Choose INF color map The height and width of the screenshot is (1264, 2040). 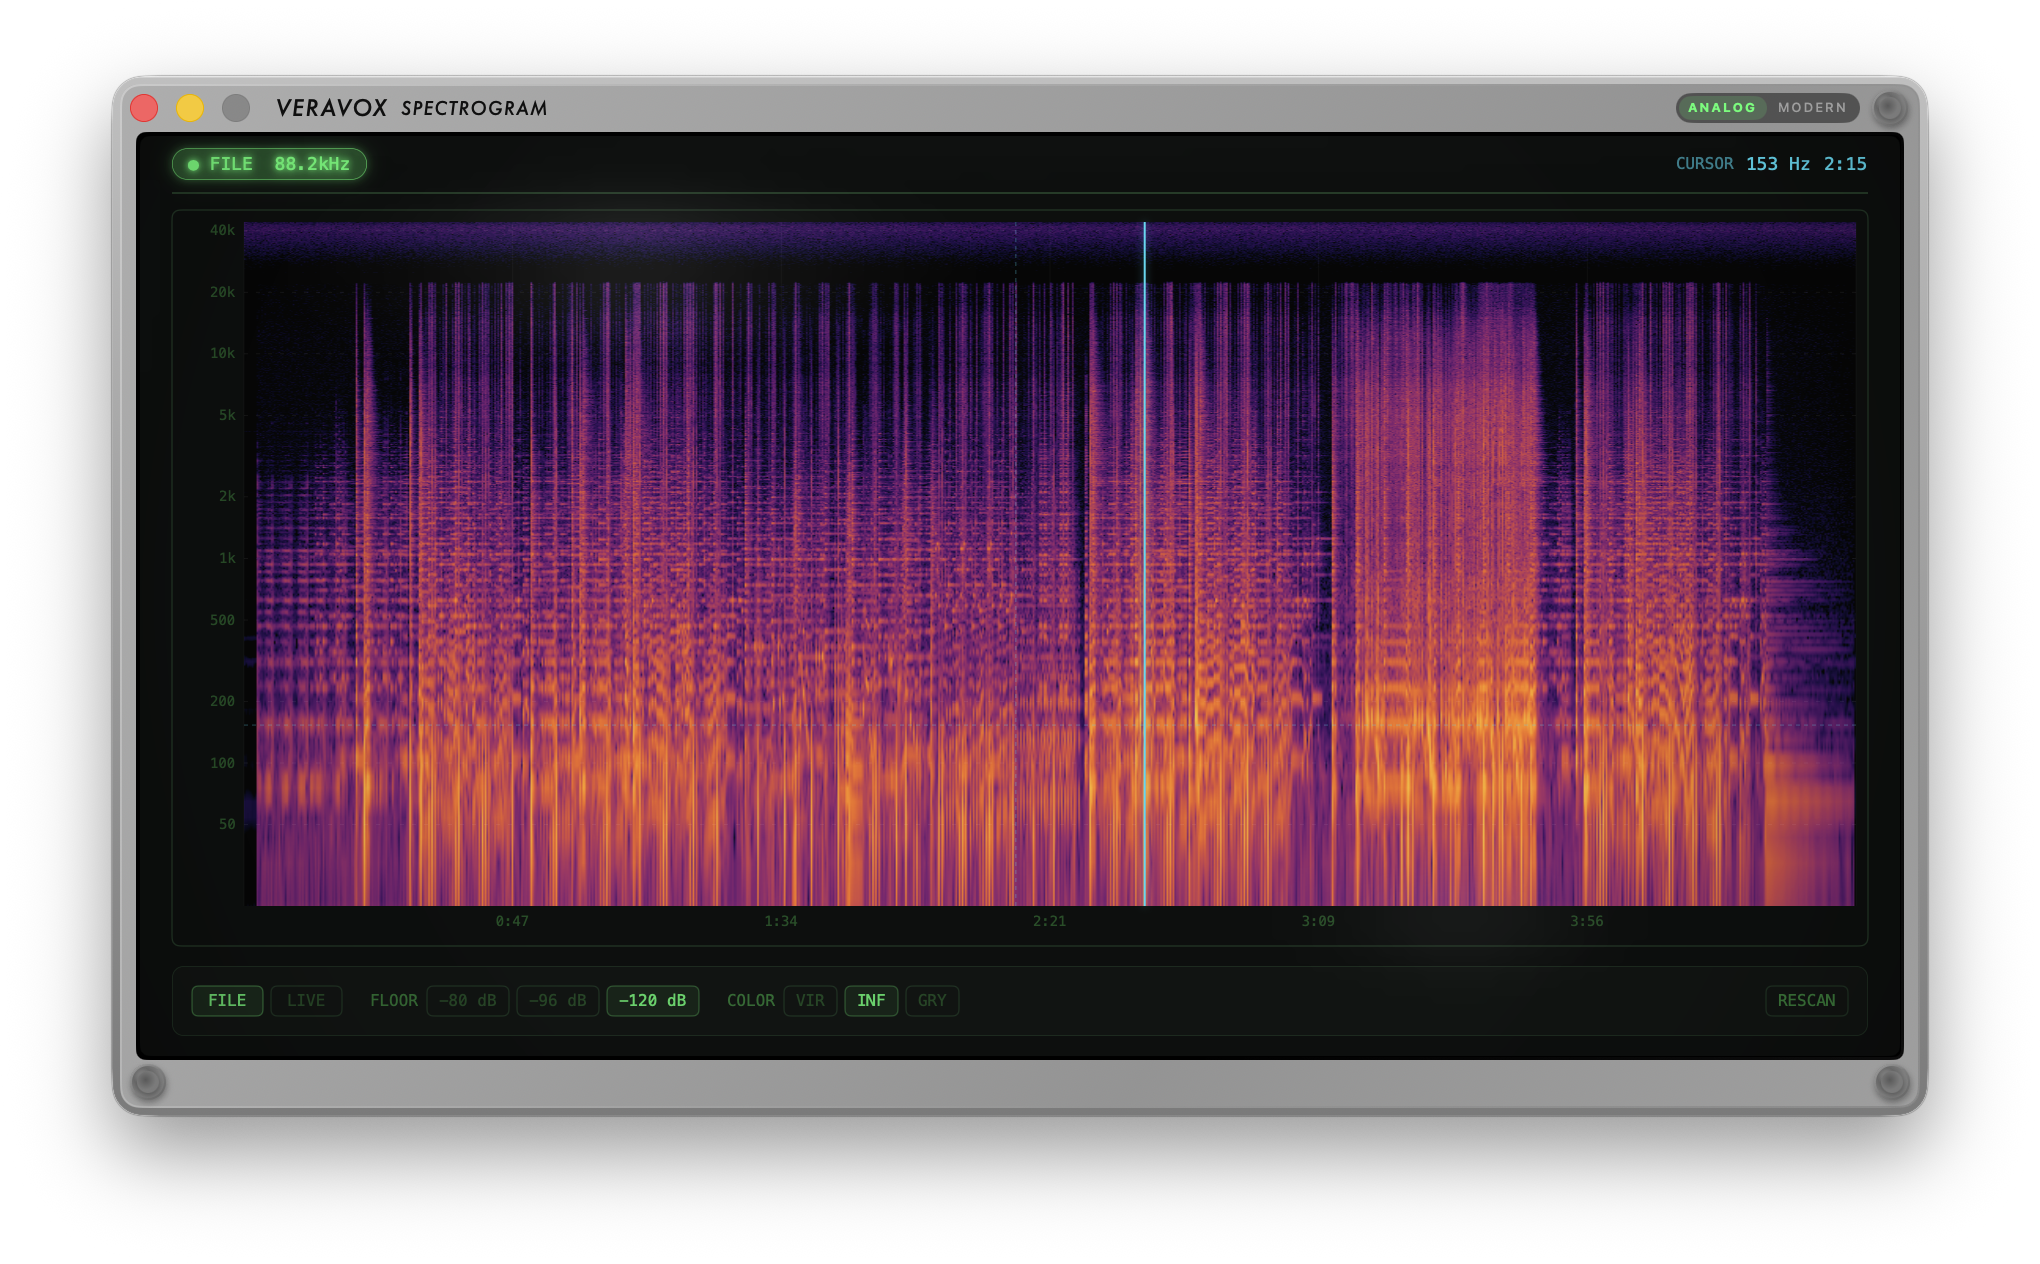pos(871,1001)
